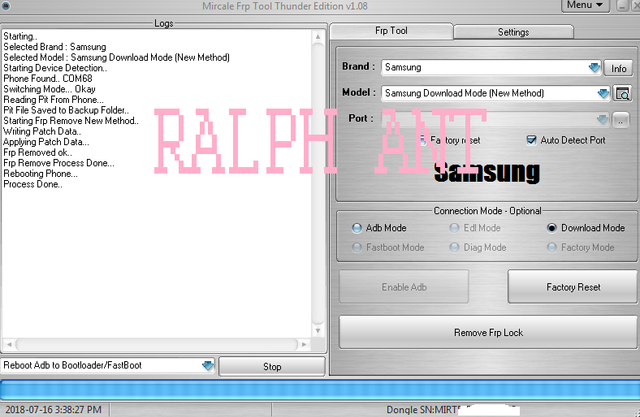Click log line 'Process Done..'
Image resolution: width=640 pixels, height=417 pixels.
tap(33, 184)
